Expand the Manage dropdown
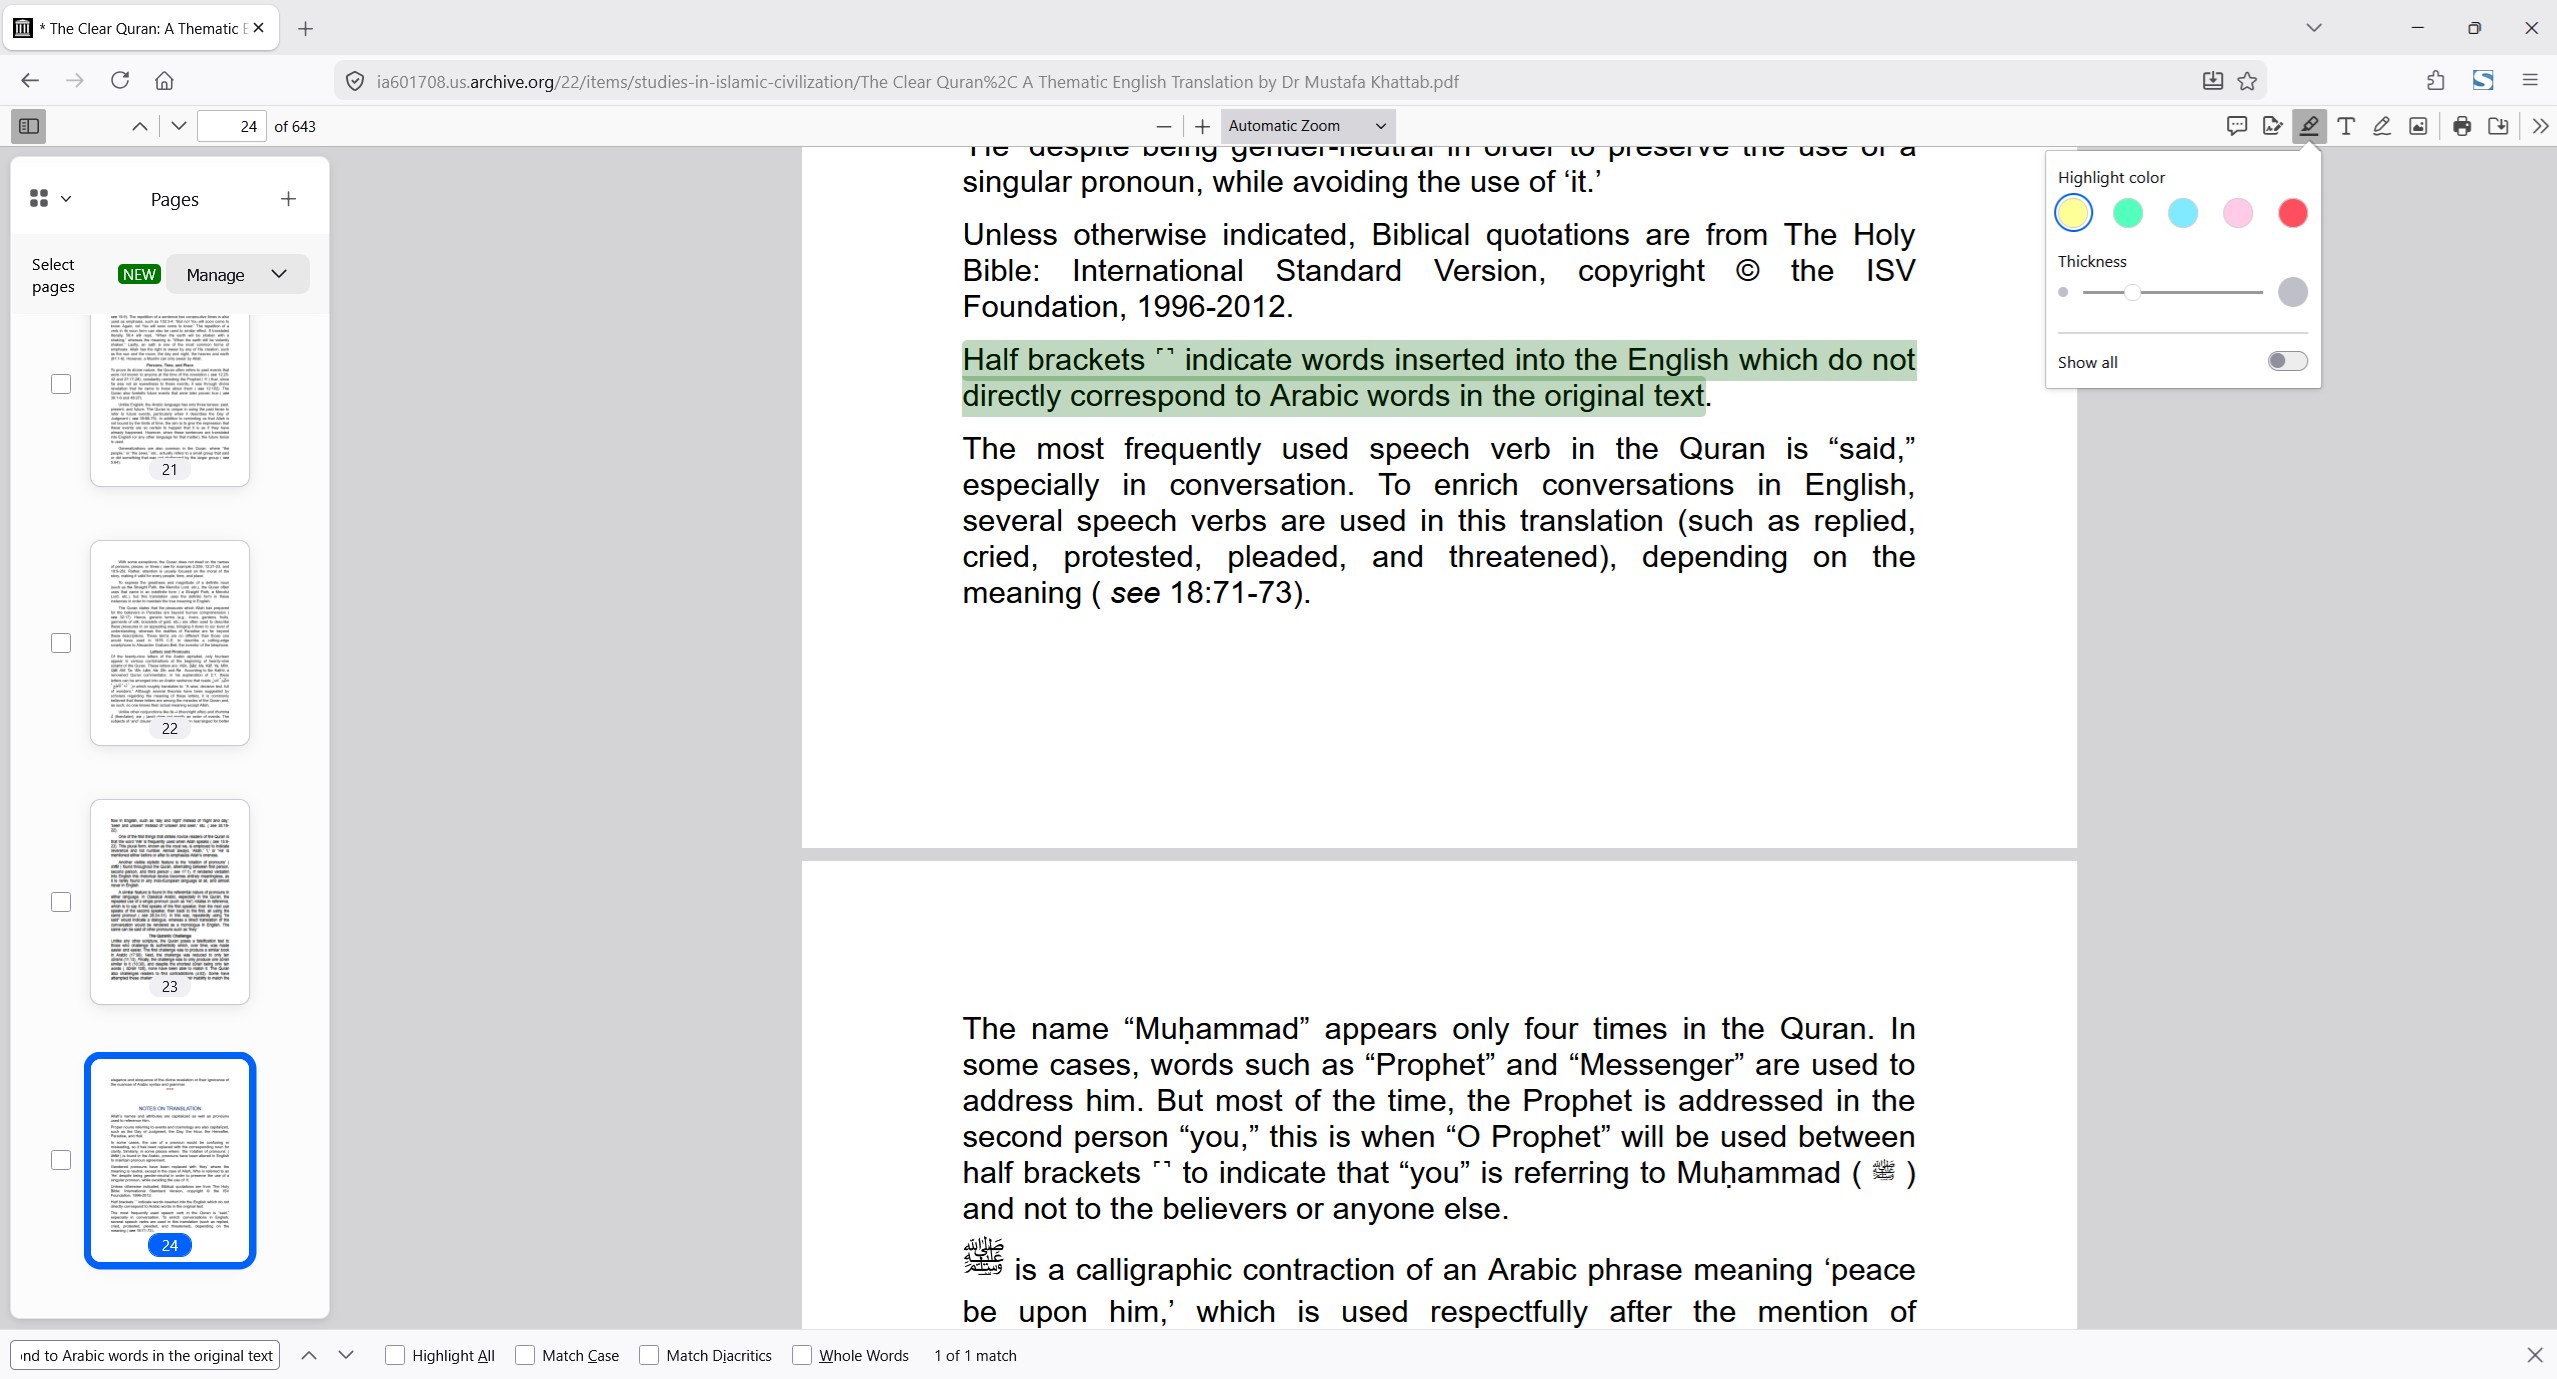Screen dimensions: 2557x1379 click(x=237, y=274)
